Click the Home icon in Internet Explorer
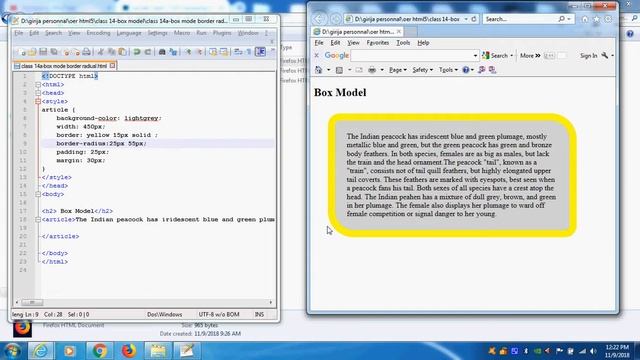The image size is (640, 360). [x=584, y=19]
